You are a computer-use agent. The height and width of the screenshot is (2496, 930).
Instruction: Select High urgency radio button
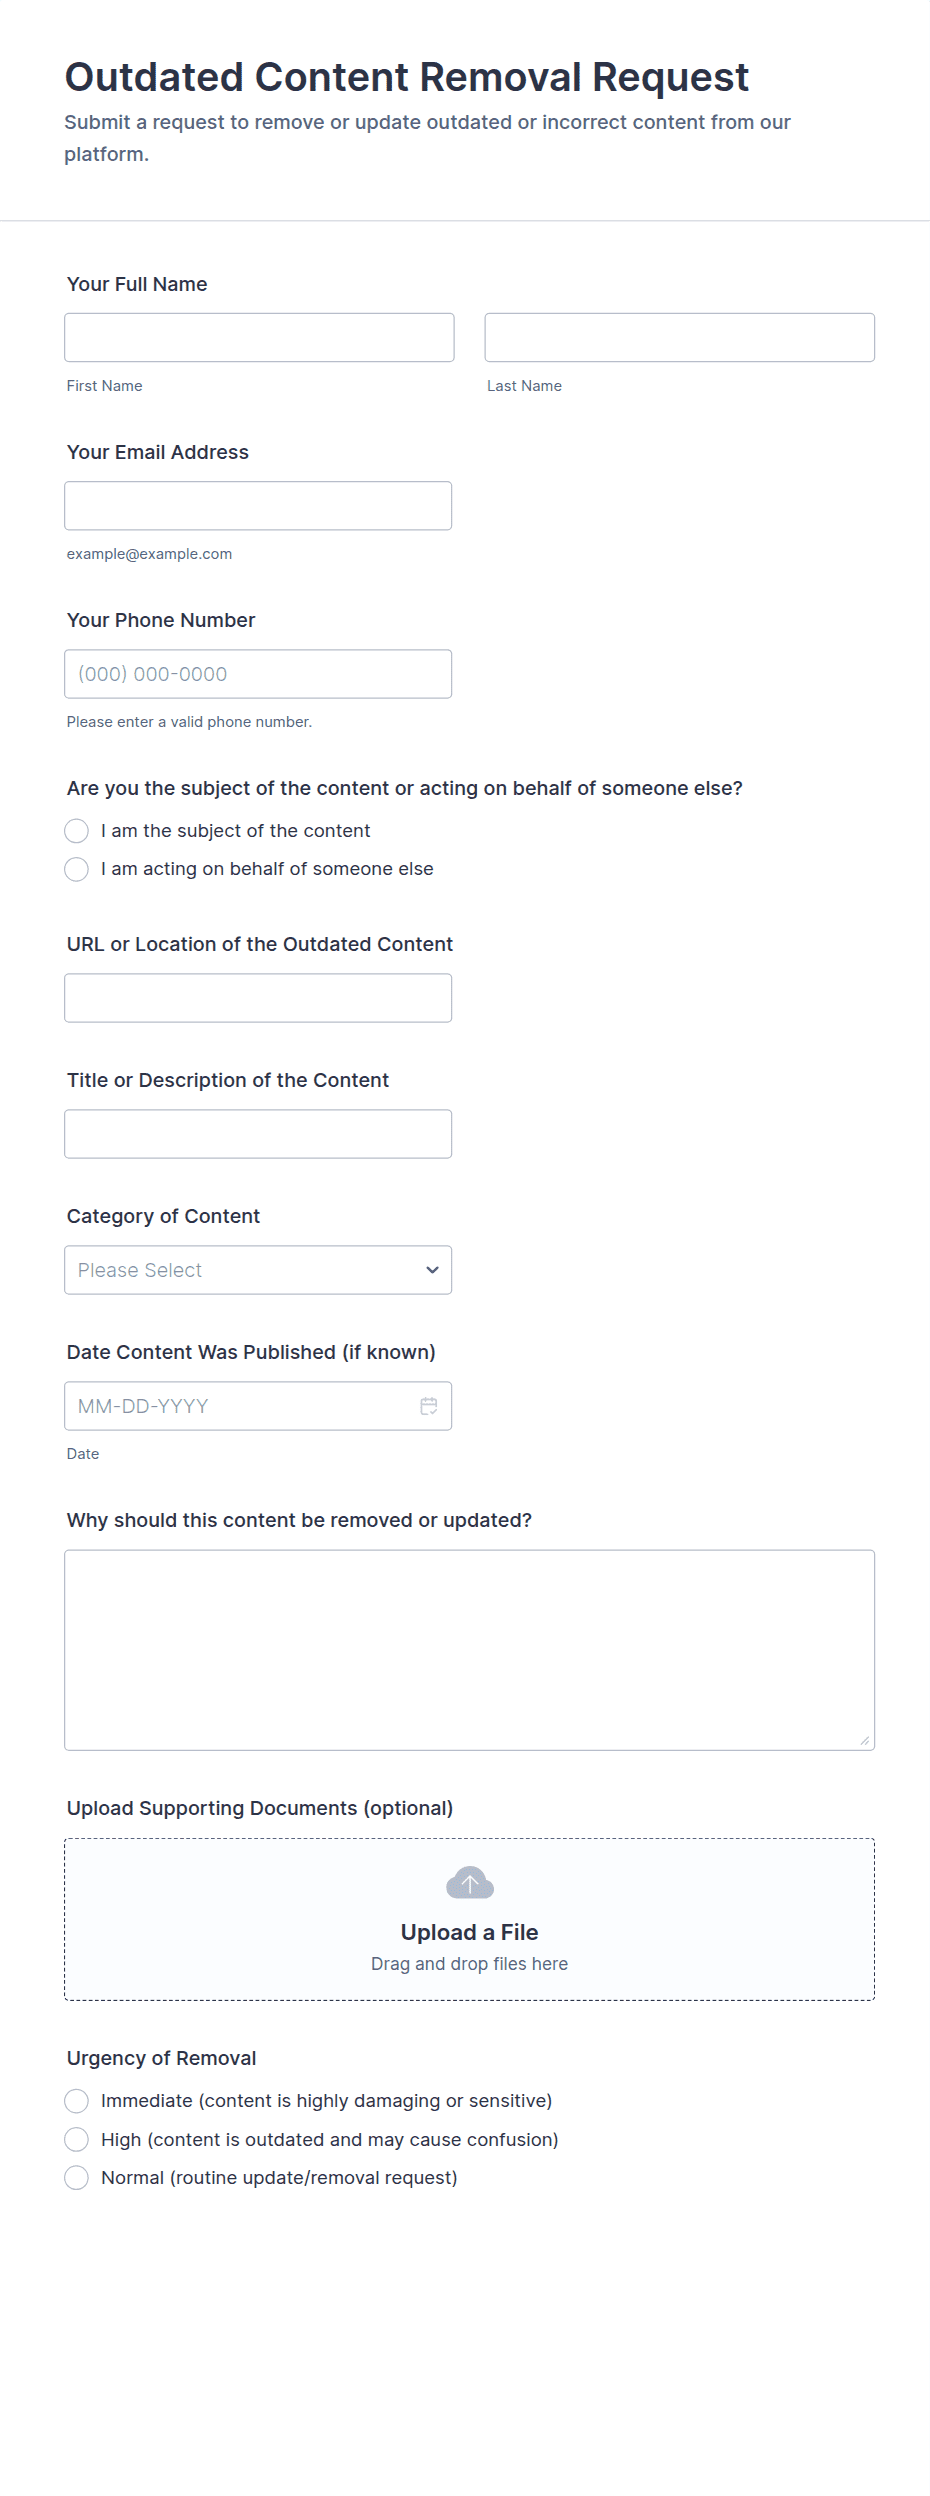(77, 2139)
